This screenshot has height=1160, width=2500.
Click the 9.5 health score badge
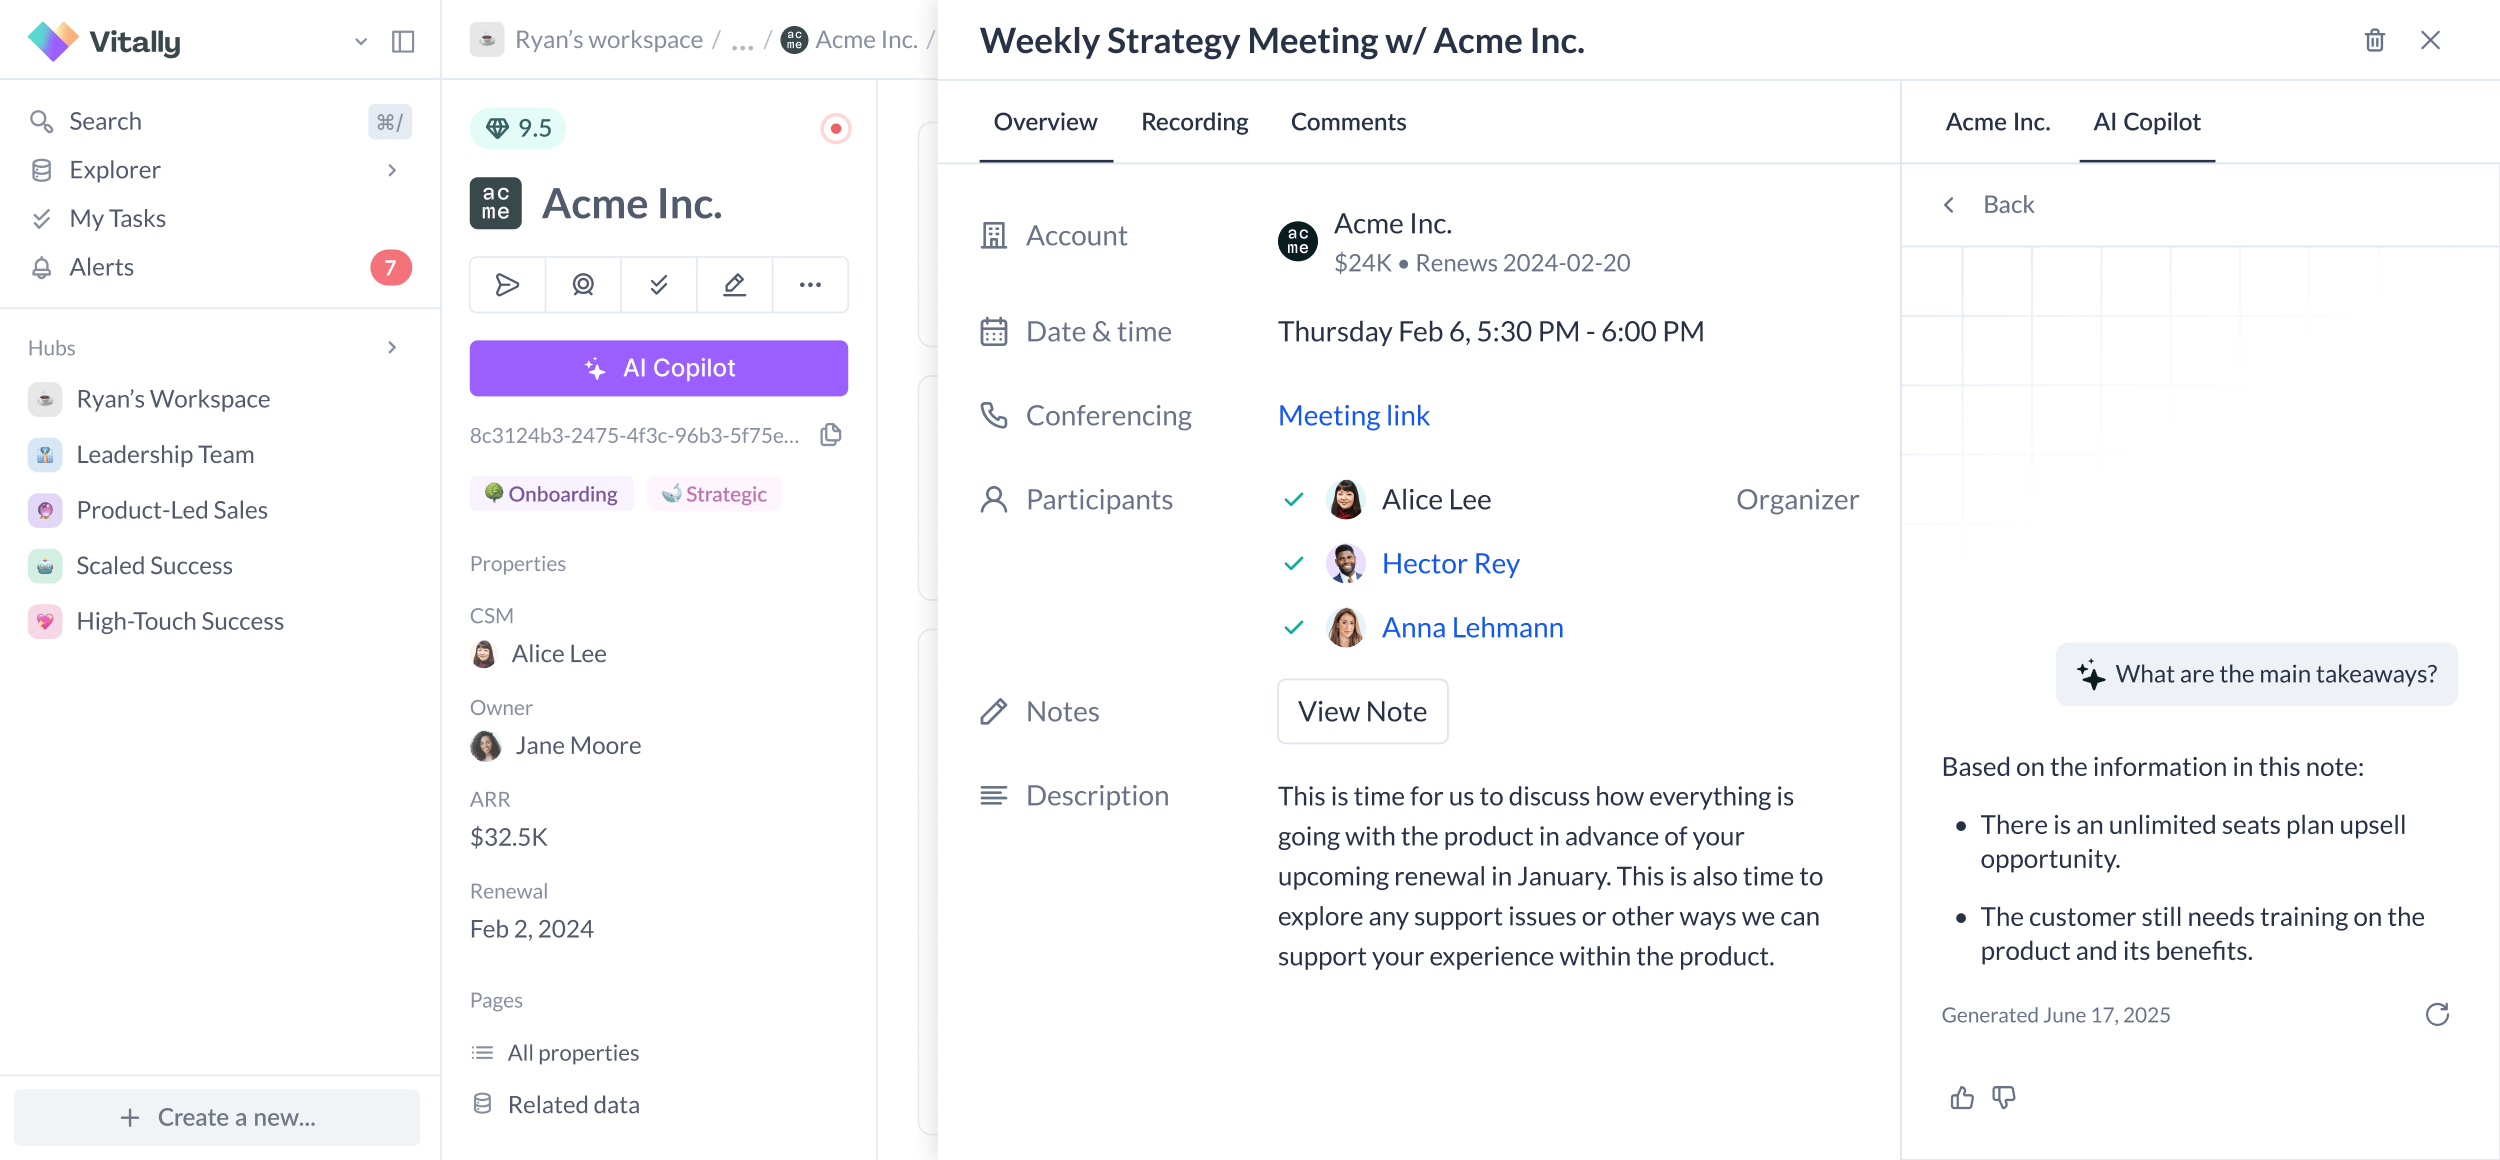click(518, 128)
